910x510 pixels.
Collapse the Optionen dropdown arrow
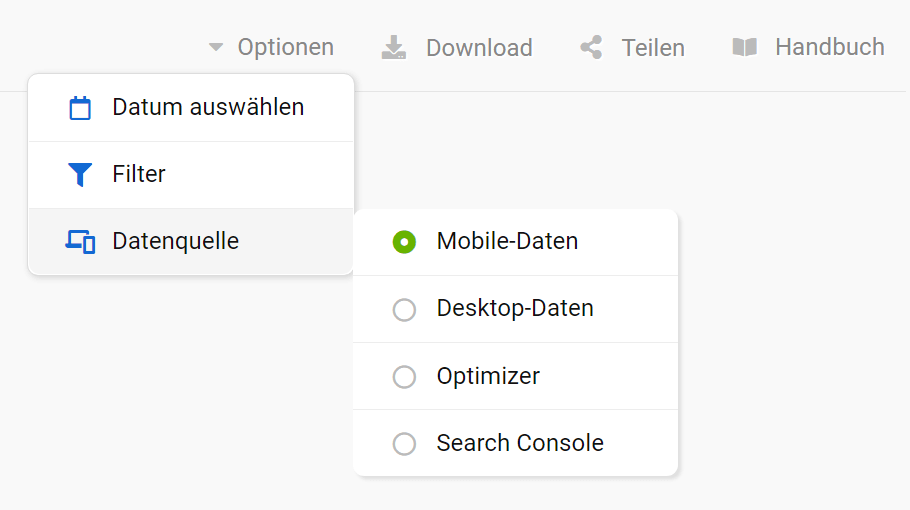[215, 47]
